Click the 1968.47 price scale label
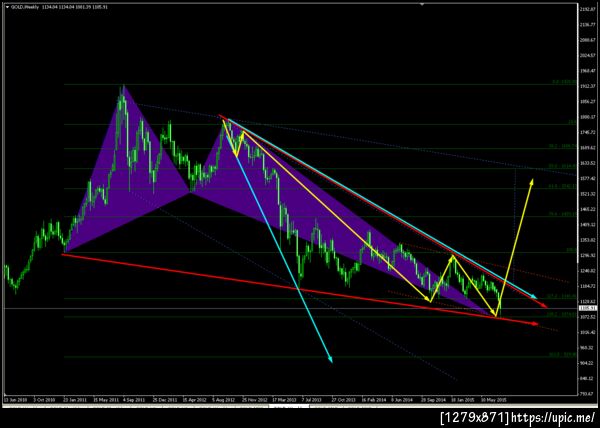The image size is (600, 428). (587, 71)
